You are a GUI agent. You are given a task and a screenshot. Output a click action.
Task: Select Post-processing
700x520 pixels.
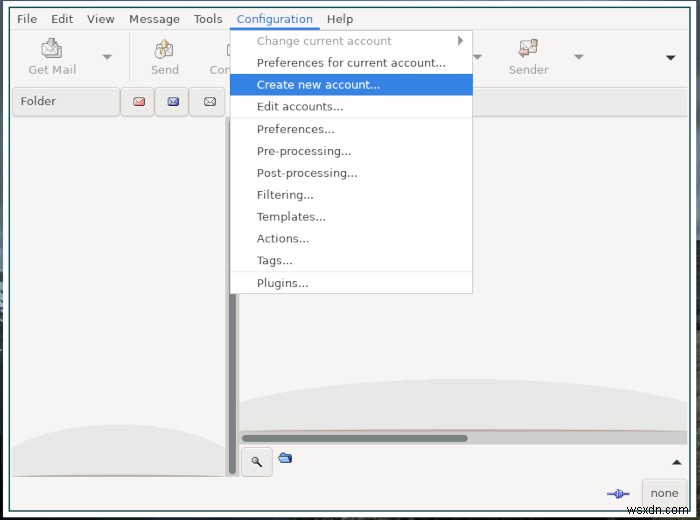(351, 173)
